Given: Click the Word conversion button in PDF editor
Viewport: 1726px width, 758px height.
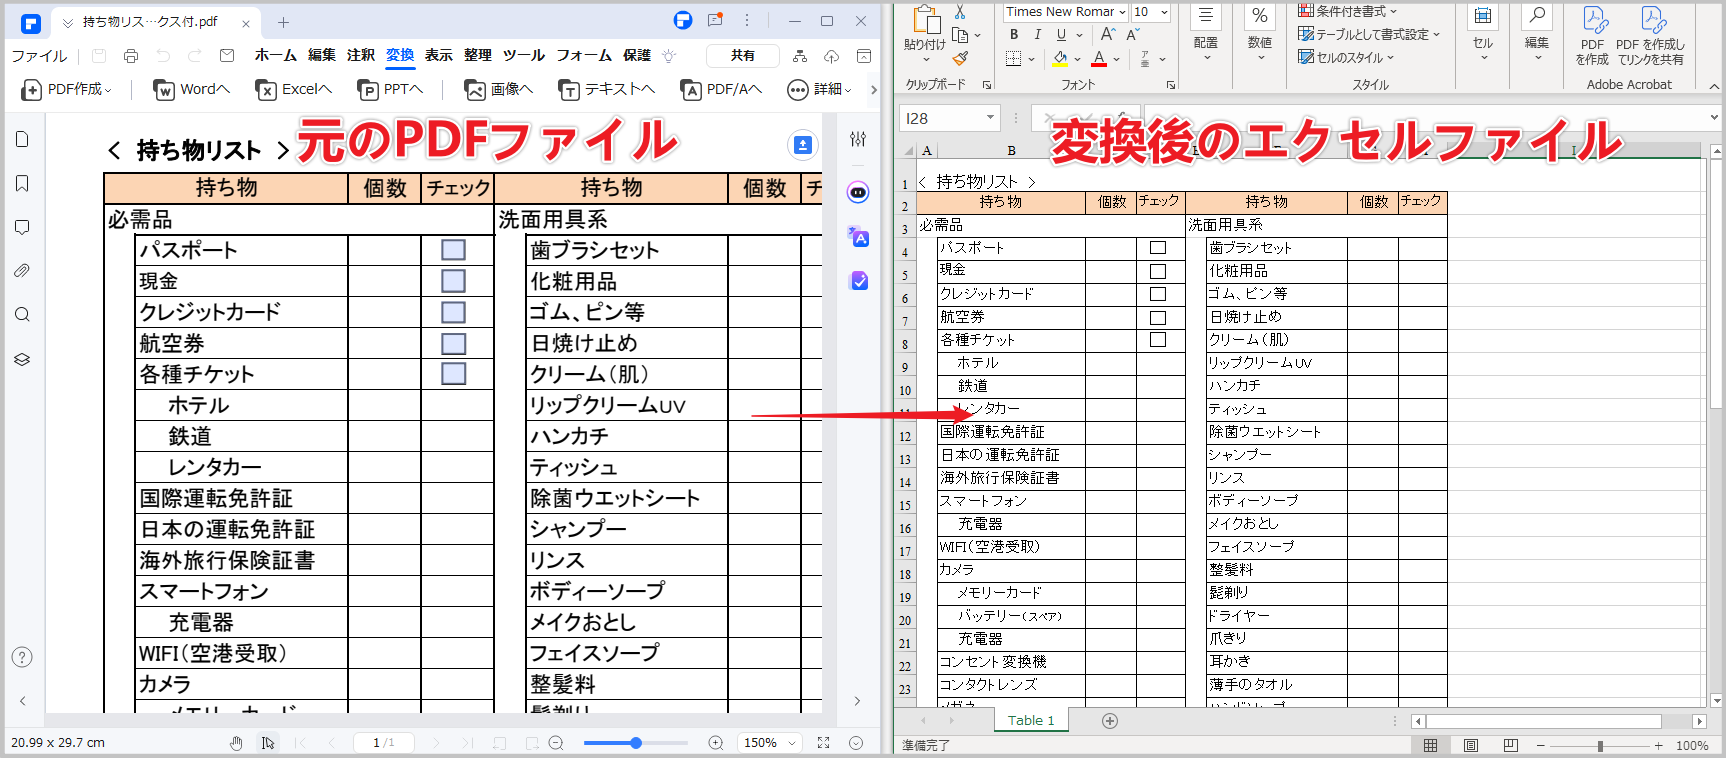Looking at the screenshot, I should tap(192, 90).
